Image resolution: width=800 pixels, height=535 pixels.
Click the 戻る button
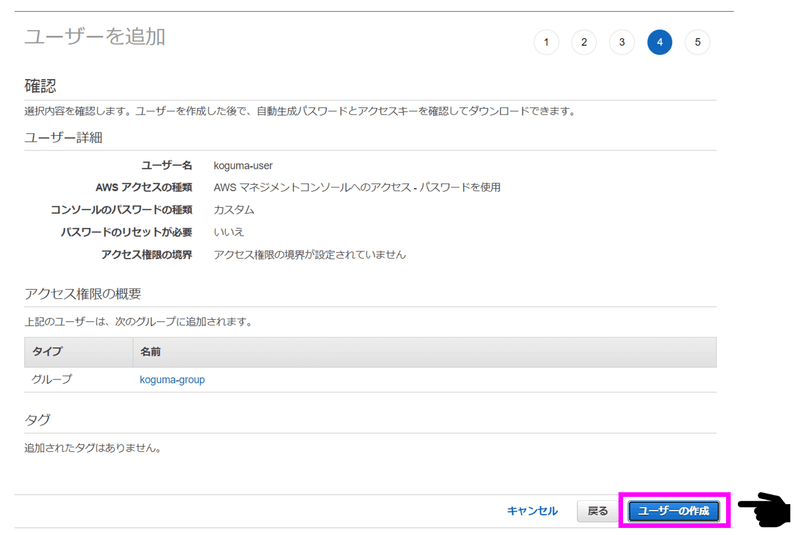[x=597, y=511]
